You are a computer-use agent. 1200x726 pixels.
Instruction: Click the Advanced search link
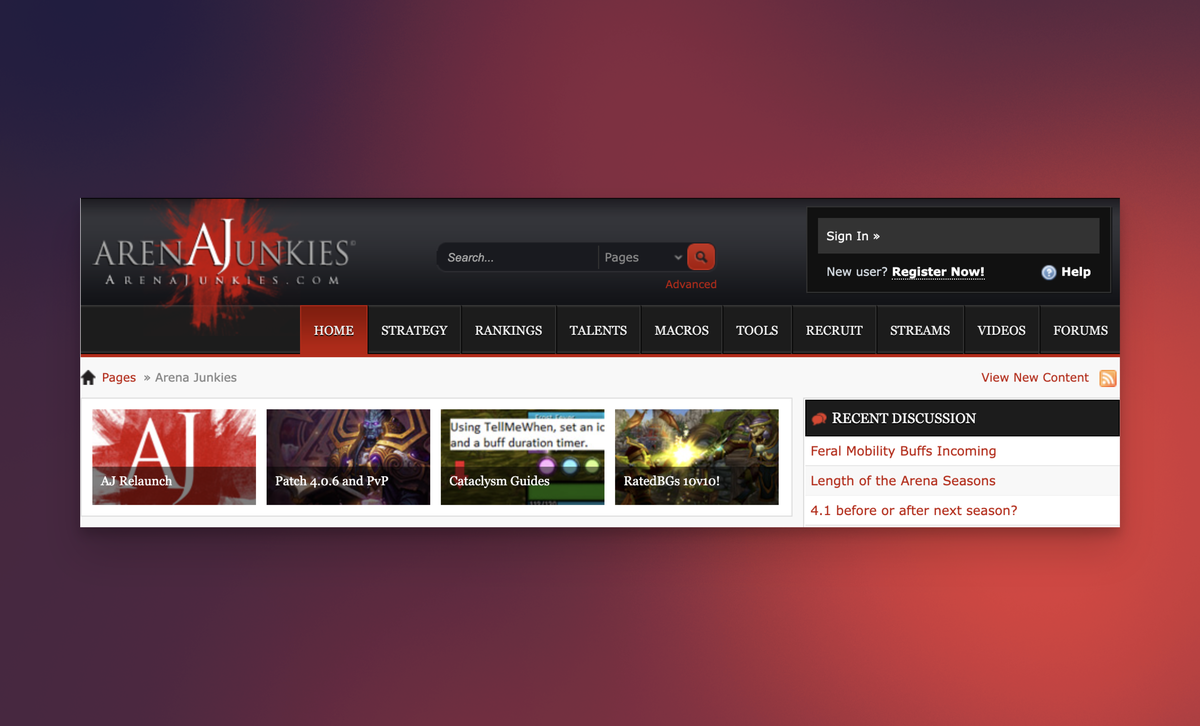tap(691, 284)
